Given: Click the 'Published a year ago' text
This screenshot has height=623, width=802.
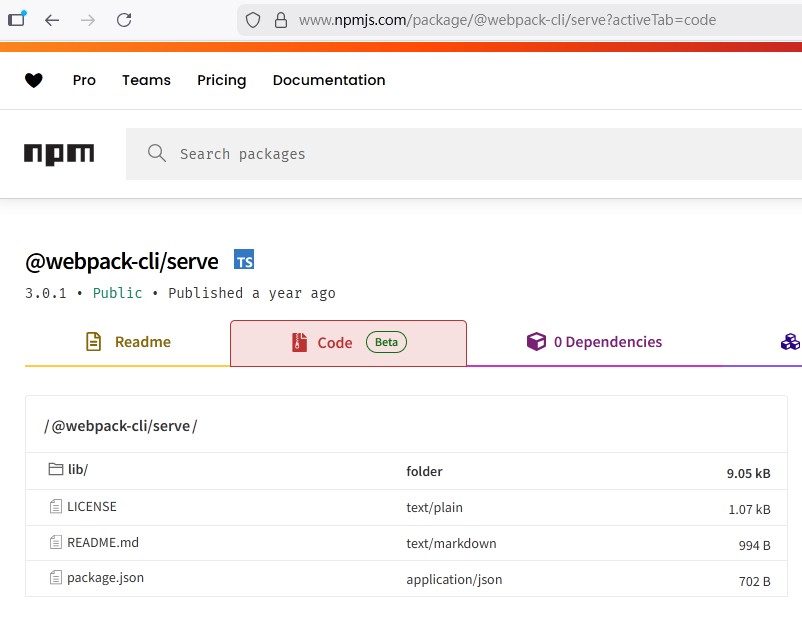Looking at the screenshot, I should [x=252, y=293].
